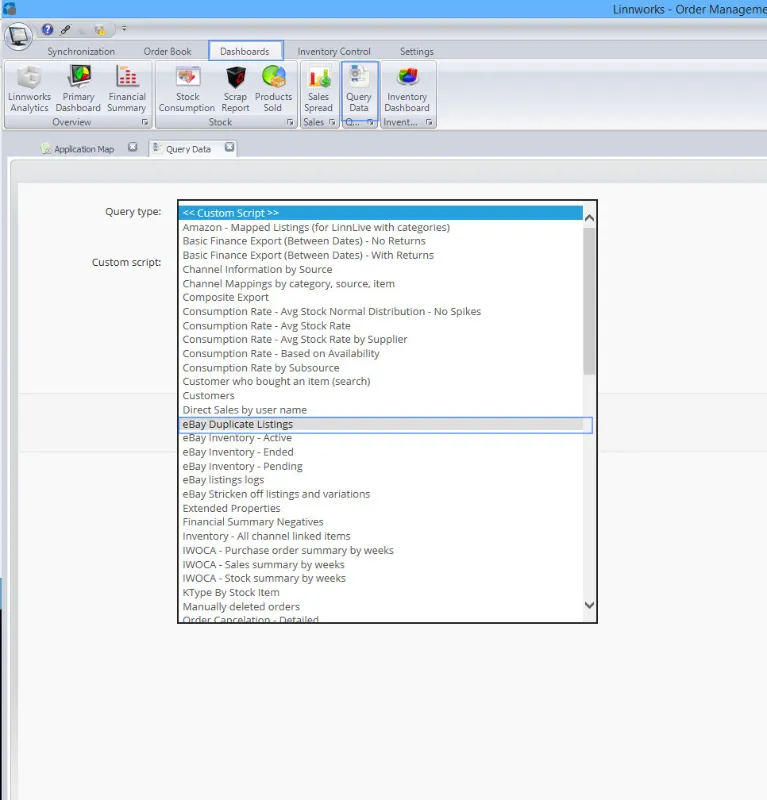Select 'IWOCA - Sales summary by weeks'
Viewport: 767px width, 800px height.
click(381, 565)
